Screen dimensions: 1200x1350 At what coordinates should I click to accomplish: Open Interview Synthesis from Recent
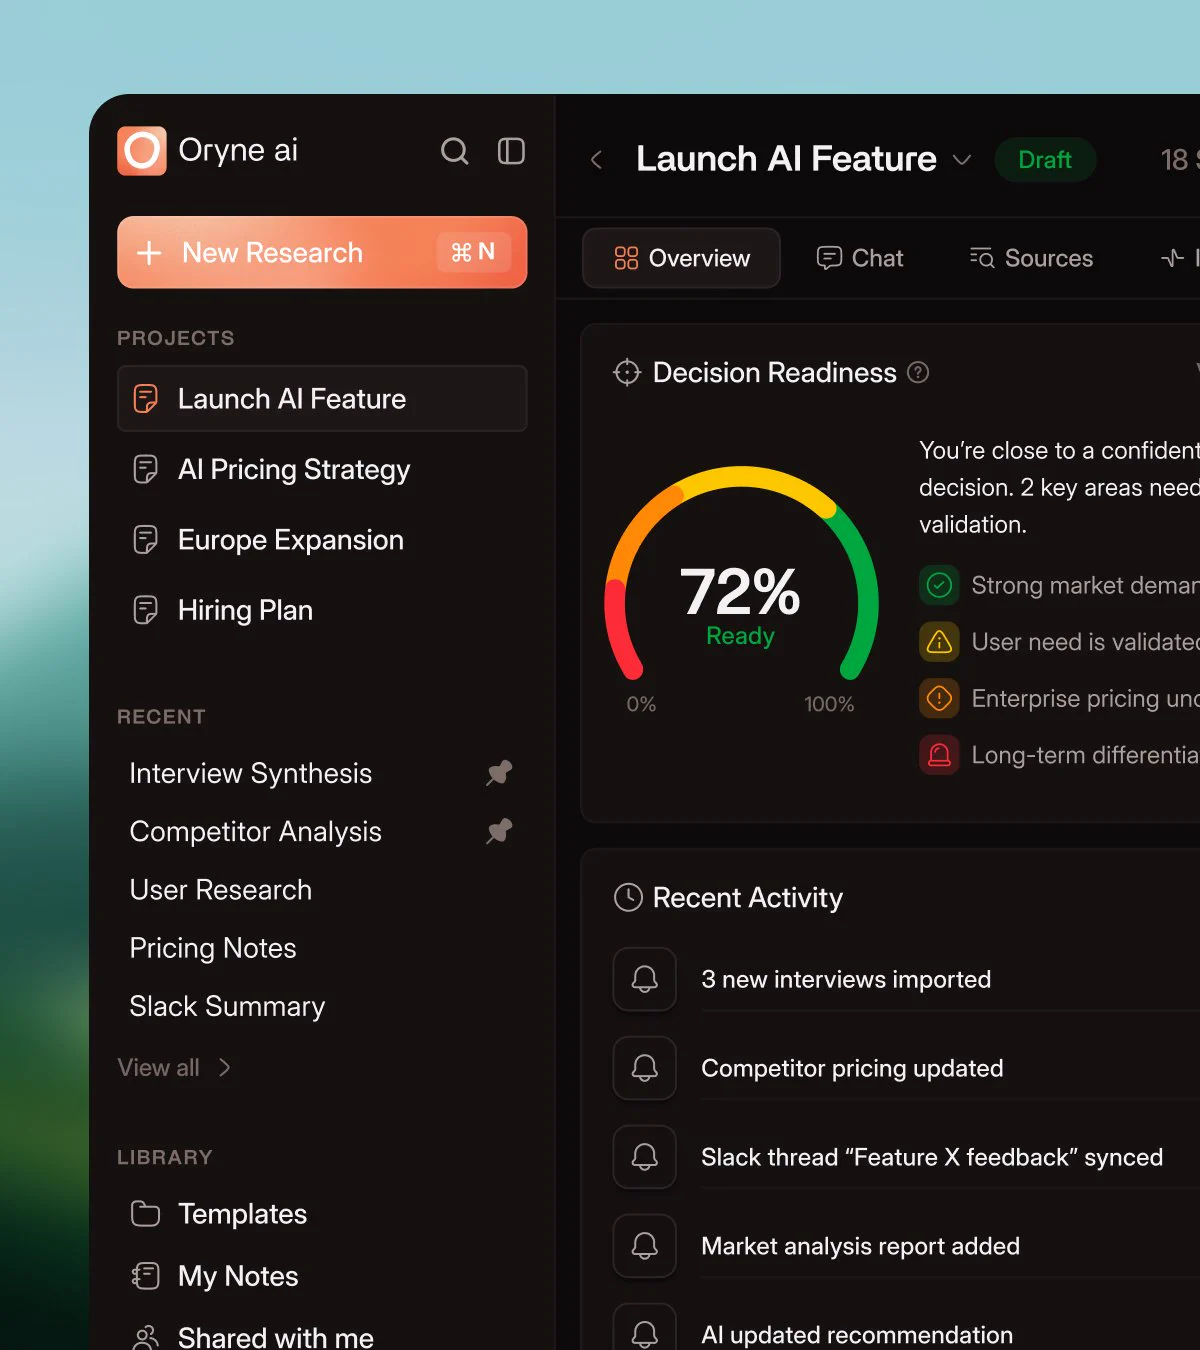tap(251, 773)
